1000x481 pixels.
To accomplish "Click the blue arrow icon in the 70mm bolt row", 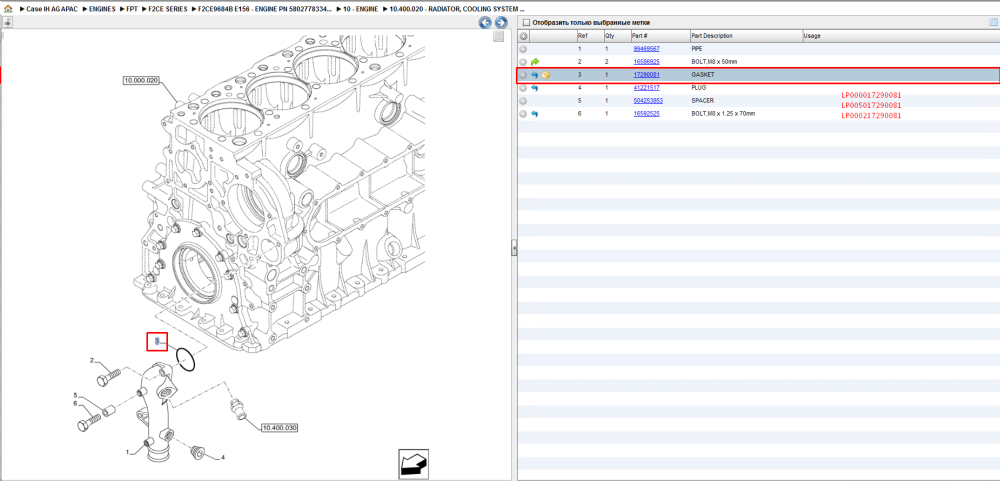I will point(534,114).
